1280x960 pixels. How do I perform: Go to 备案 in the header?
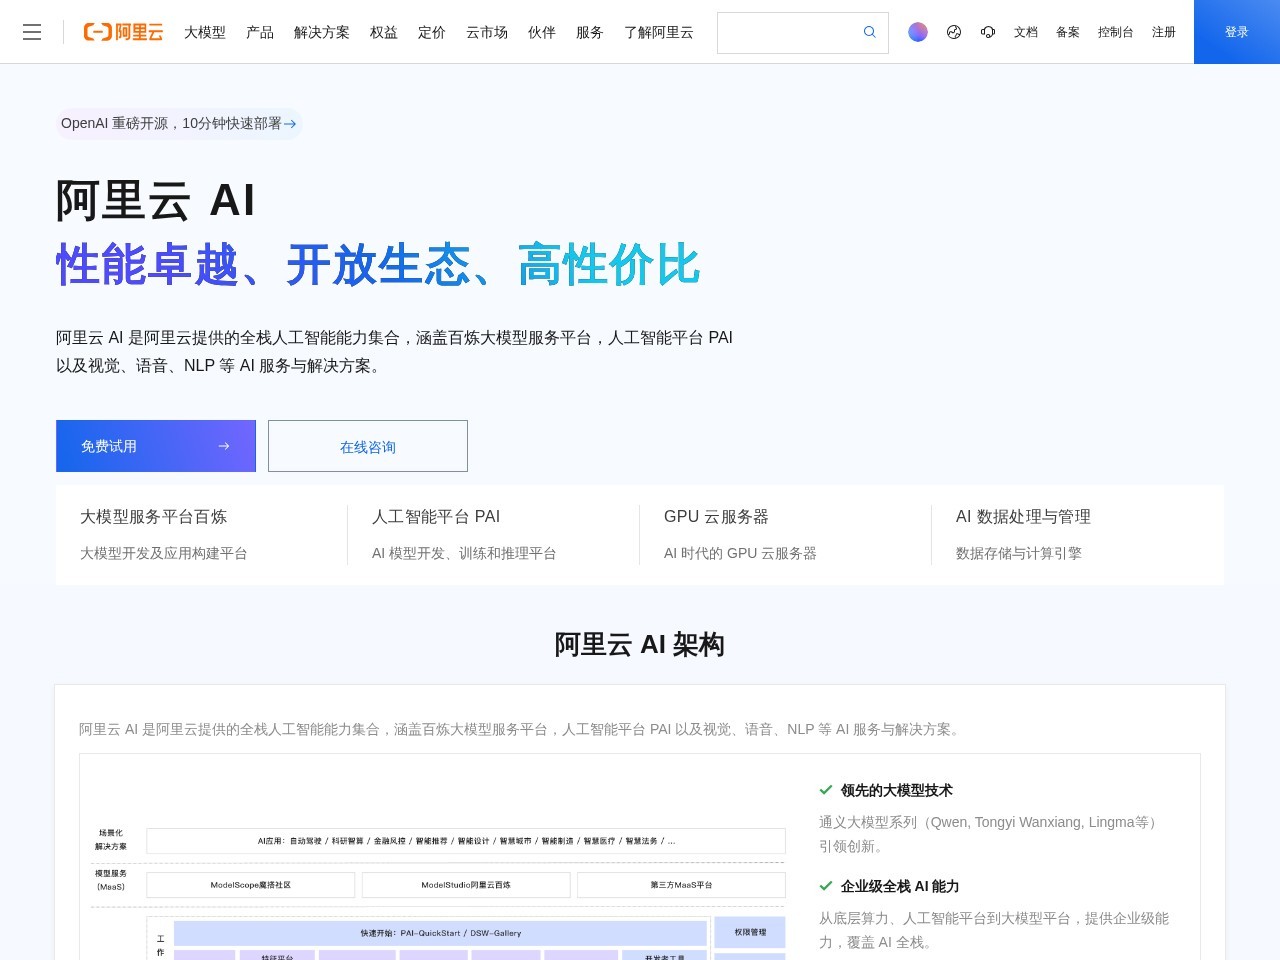pyautogui.click(x=1068, y=32)
